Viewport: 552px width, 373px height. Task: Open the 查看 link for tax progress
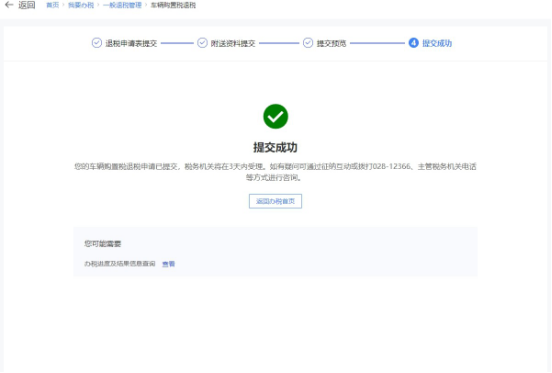point(168,264)
